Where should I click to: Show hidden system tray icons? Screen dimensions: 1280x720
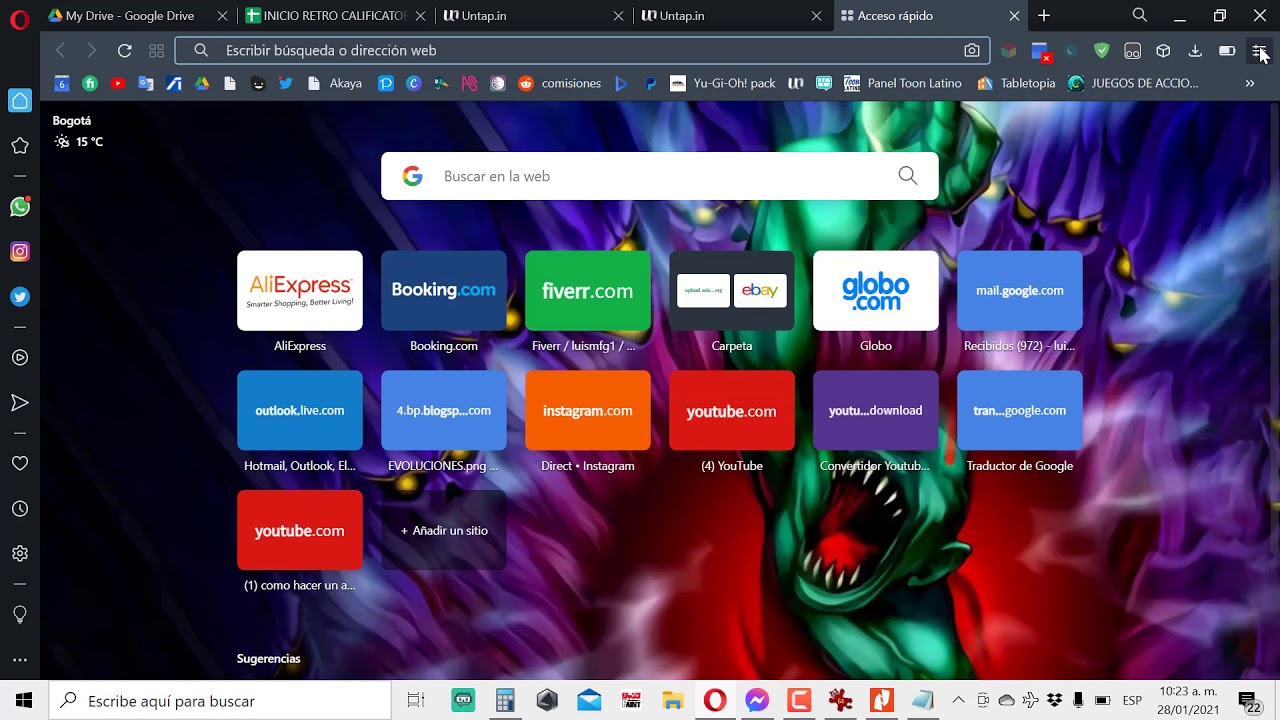click(x=958, y=700)
